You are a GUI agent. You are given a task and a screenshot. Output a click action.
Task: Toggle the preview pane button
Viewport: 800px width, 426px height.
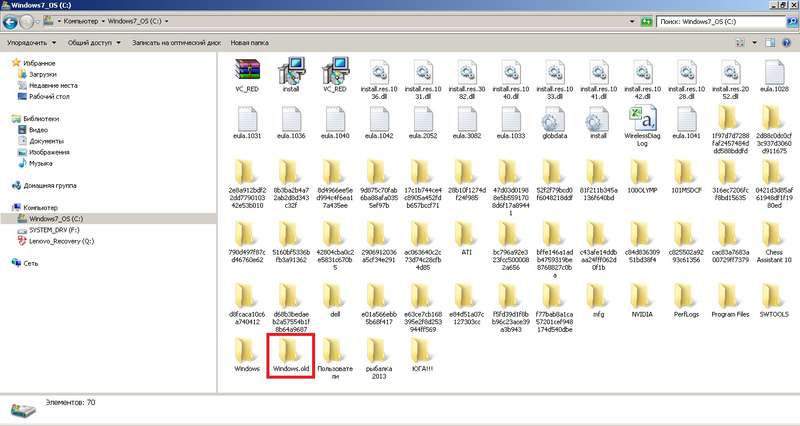click(x=770, y=43)
